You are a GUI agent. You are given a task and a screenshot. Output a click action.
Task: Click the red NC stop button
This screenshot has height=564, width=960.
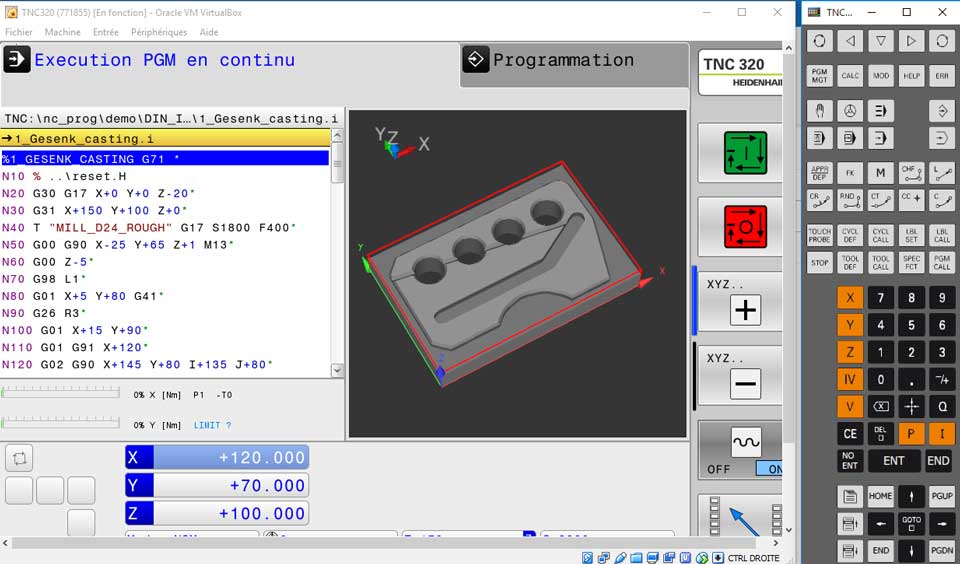745,226
